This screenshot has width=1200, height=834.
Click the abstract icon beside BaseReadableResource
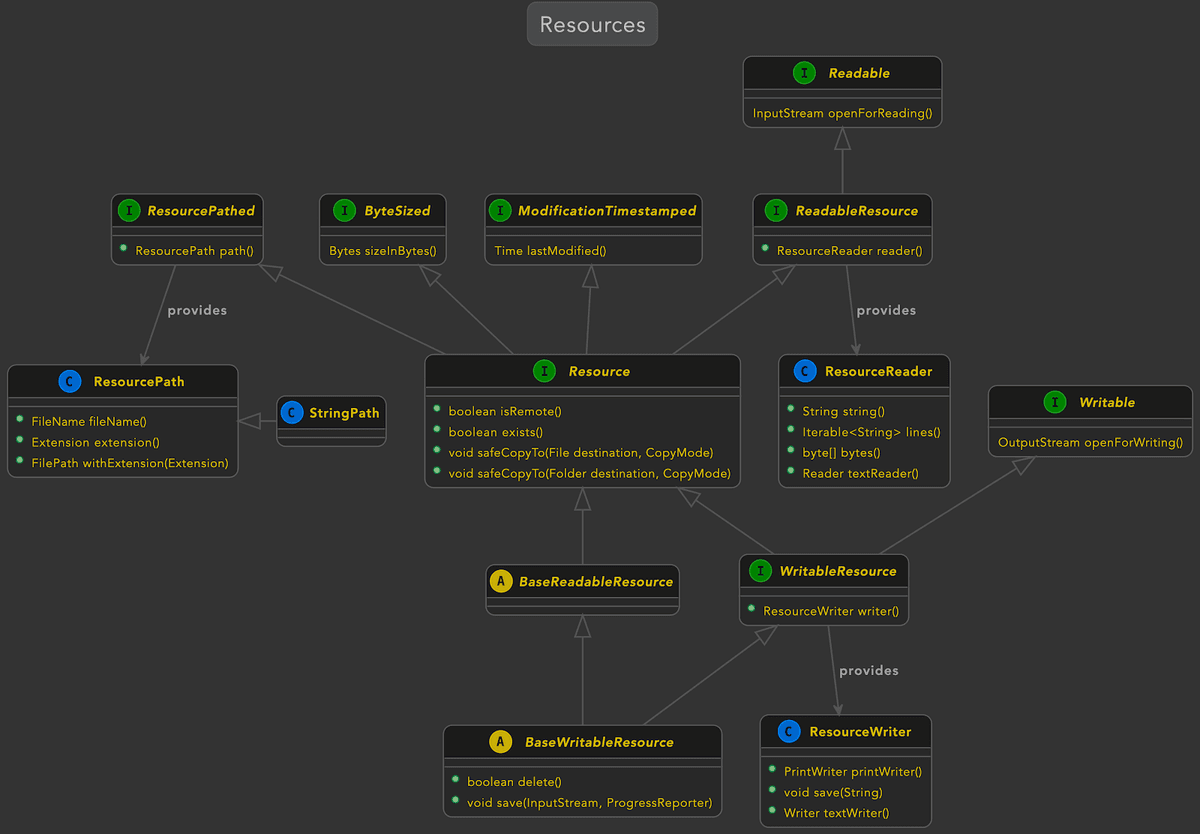(x=501, y=581)
